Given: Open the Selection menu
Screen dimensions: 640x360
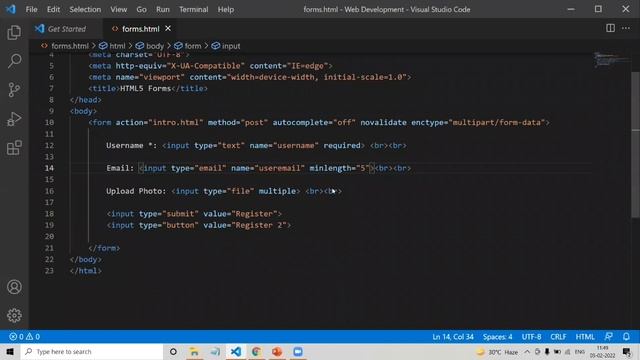Looking at the screenshot, I should 85,9.
